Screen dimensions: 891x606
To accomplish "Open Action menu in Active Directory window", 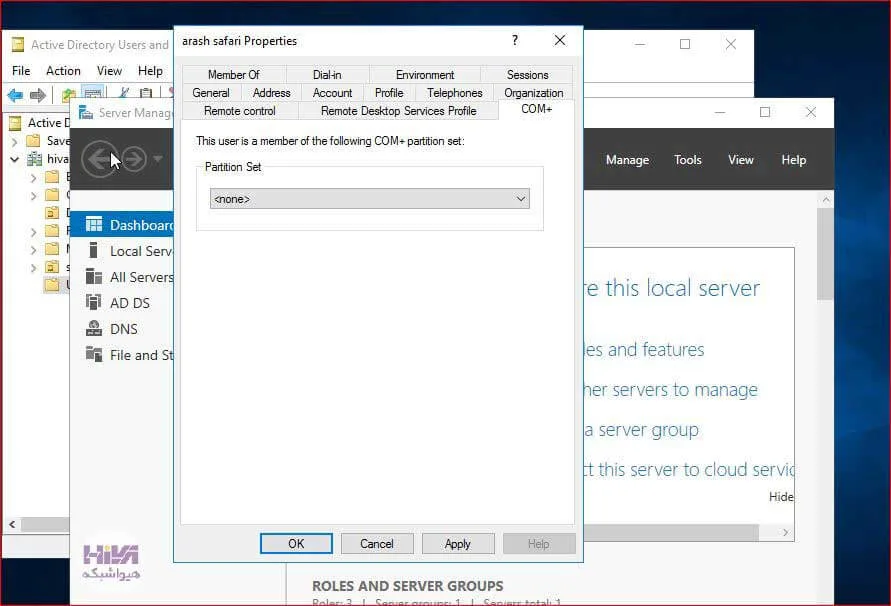I will pyautogui.click(x=63, y=70).
